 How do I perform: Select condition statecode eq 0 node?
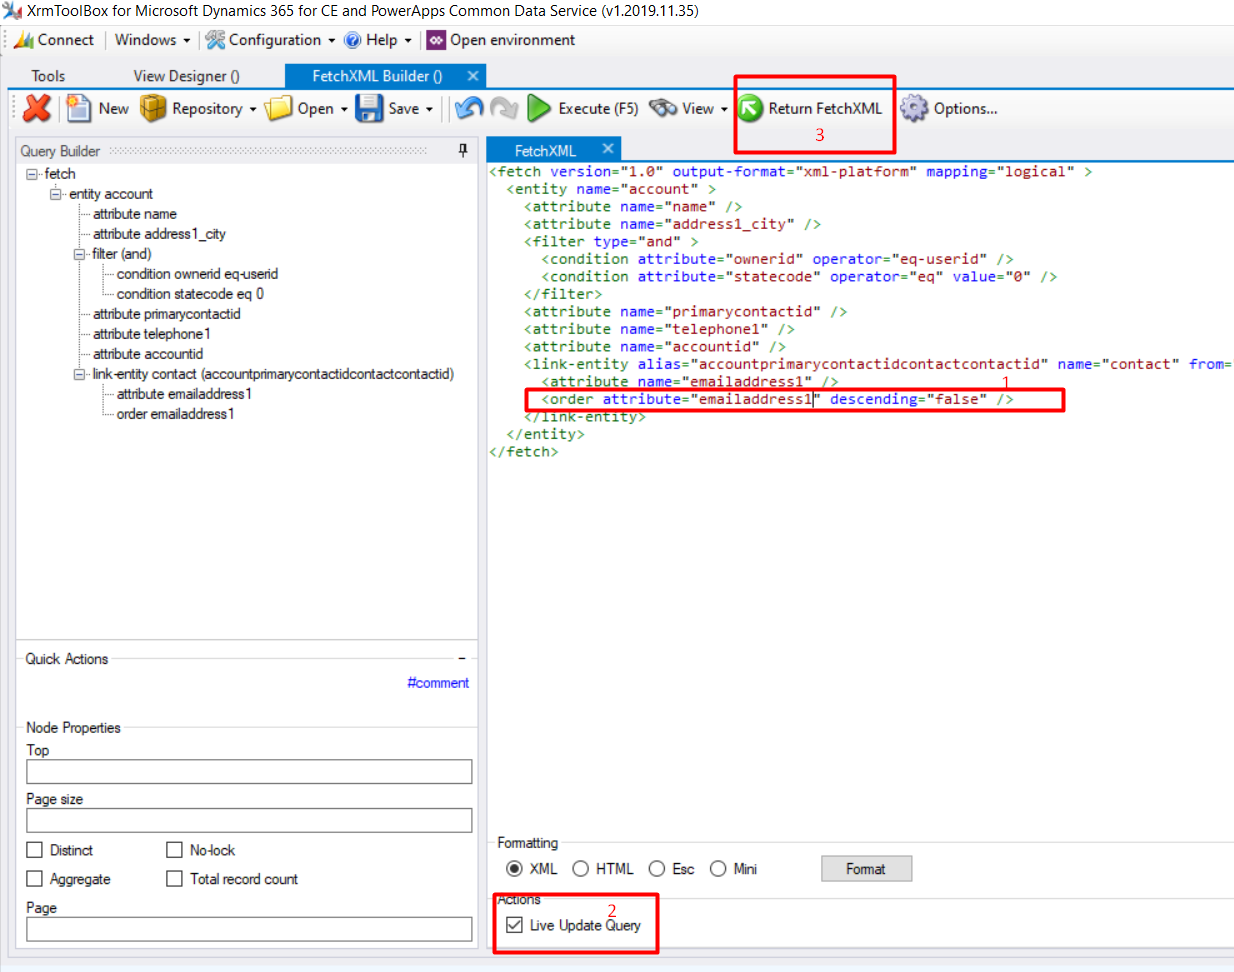pyautogui.click(x=190, y=294)
